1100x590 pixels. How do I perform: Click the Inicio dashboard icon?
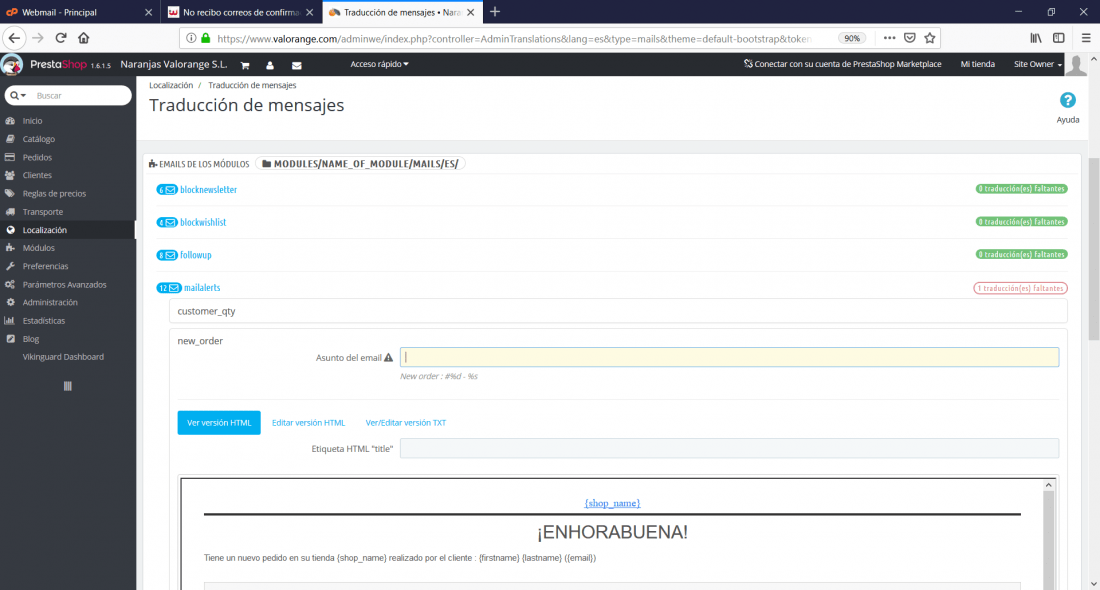tap(10, 121)
